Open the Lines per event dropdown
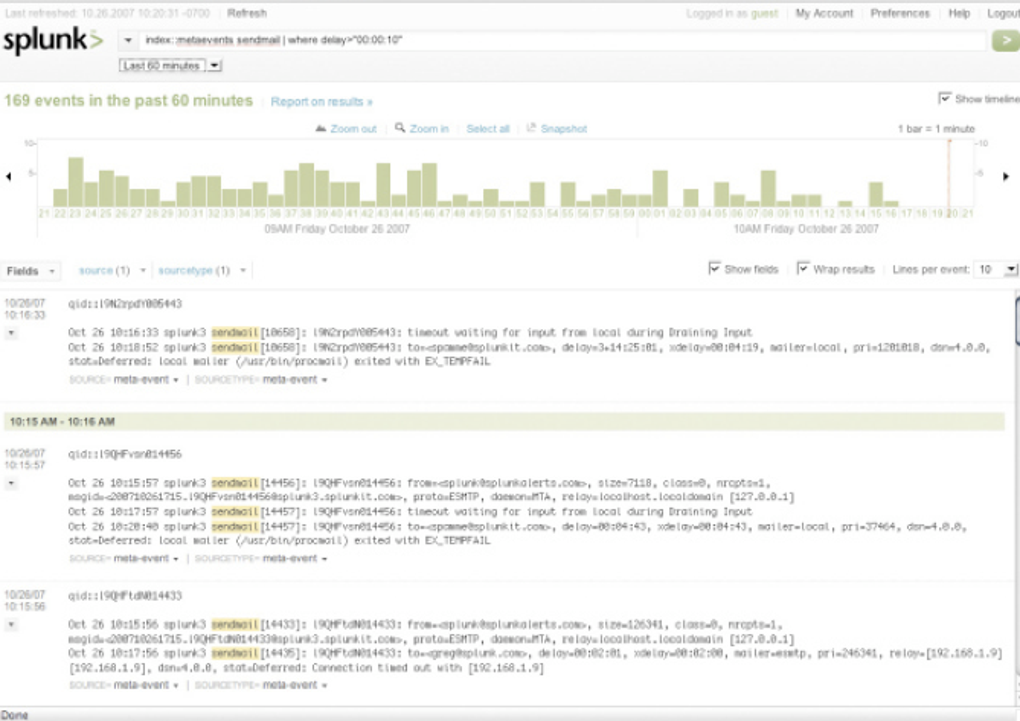The width and height of the screenshot is (1020, 721). 996,269
